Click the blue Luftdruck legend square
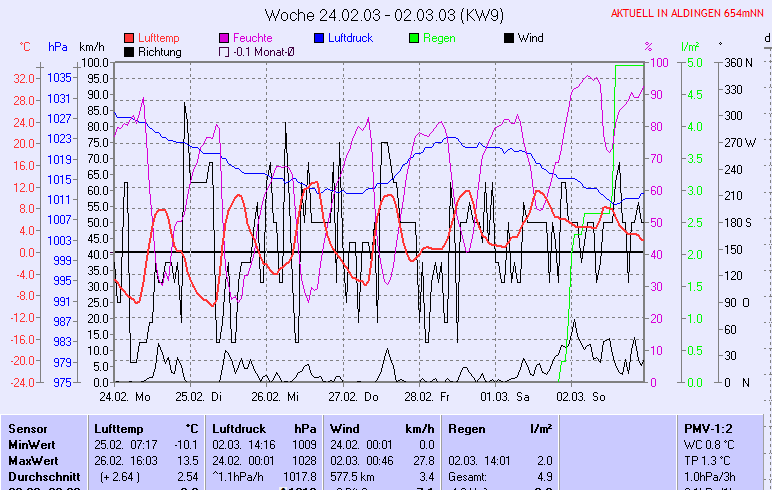772x490 pixels. pos(319,38)
